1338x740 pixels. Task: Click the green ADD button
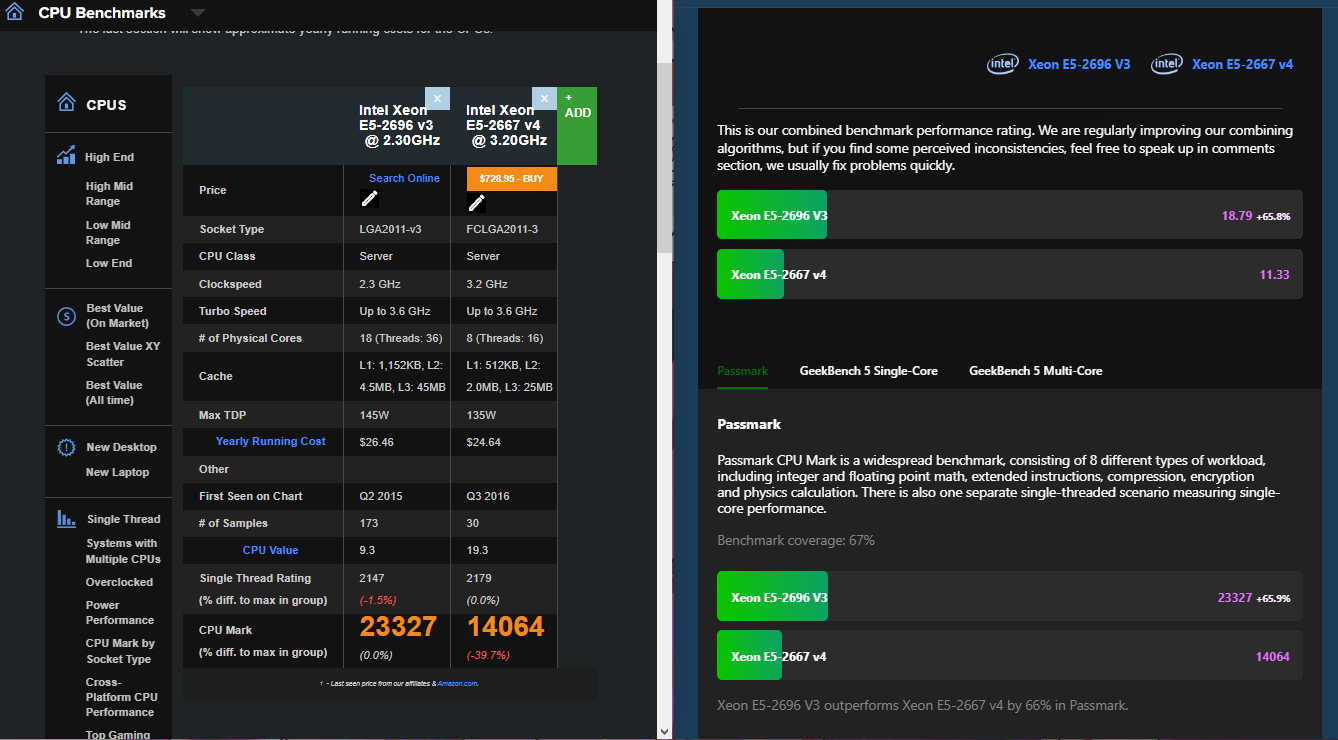[577, 125]
